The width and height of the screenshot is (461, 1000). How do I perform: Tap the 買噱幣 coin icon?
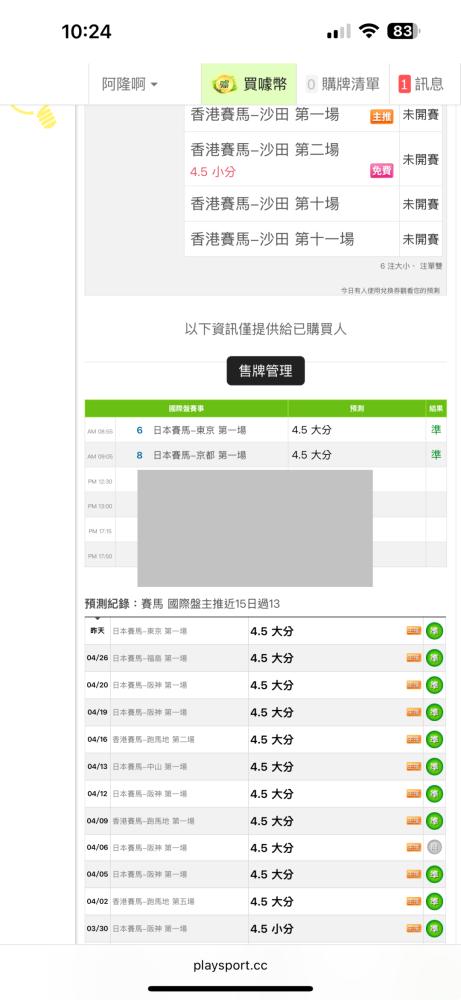224,84
